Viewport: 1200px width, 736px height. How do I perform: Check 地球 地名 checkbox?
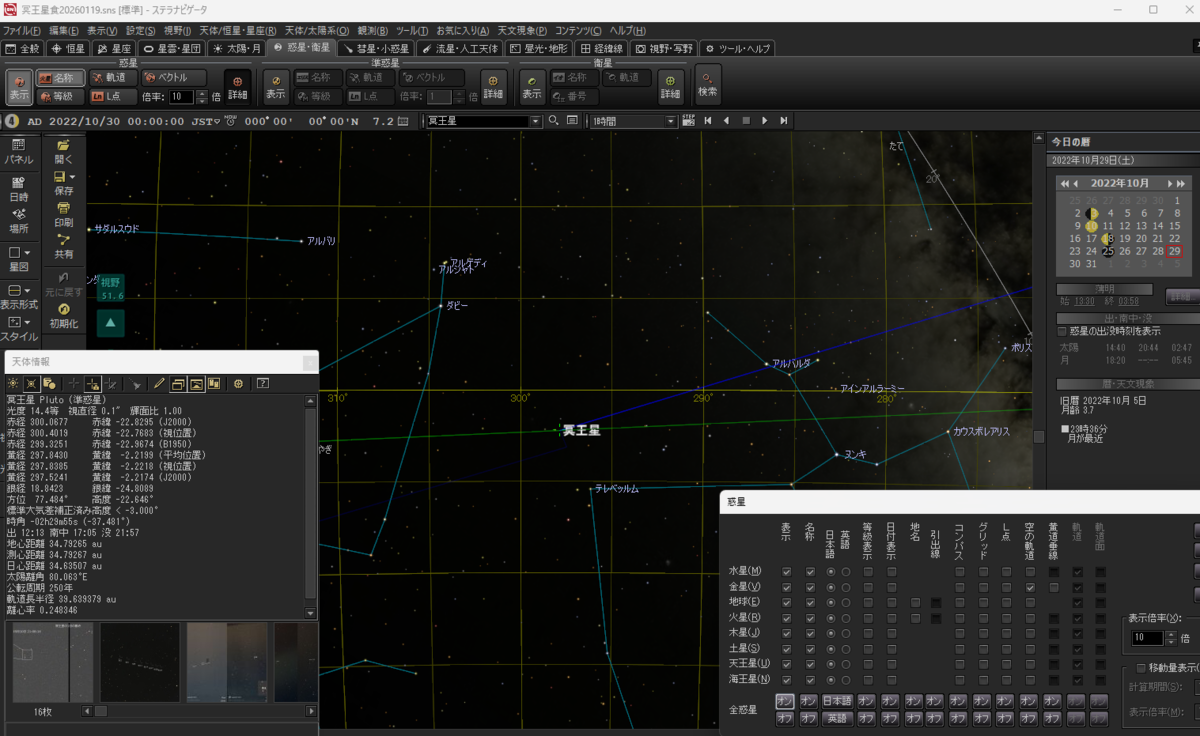point(915,603)
